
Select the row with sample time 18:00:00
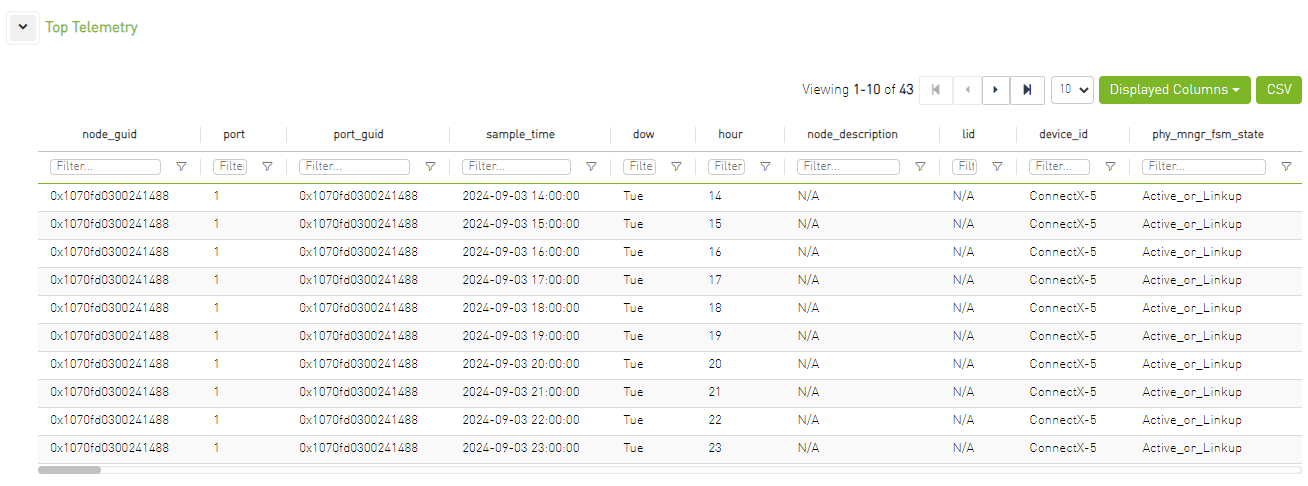click(520, 308)
